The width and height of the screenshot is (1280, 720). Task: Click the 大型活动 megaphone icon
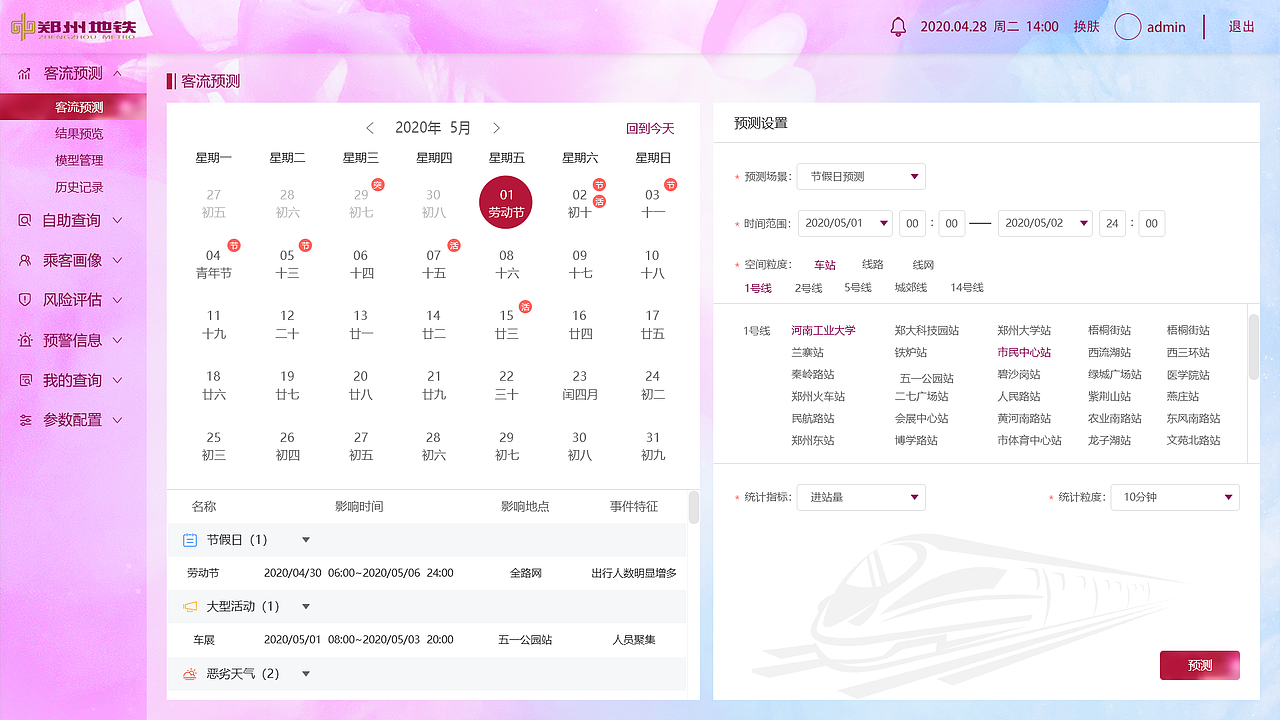190,607
